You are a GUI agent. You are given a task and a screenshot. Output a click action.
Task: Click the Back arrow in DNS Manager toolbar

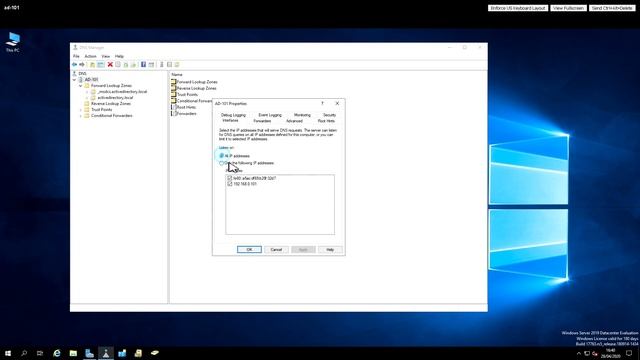click(74, 64)
